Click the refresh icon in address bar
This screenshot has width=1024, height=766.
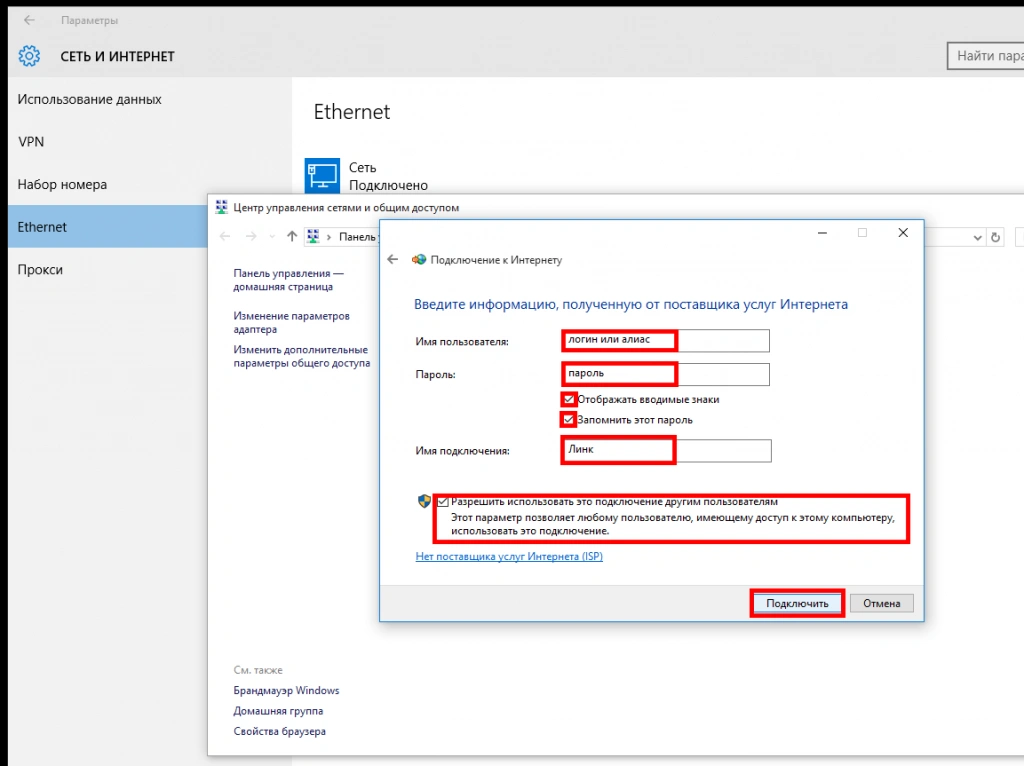click(x=995, y=237)
